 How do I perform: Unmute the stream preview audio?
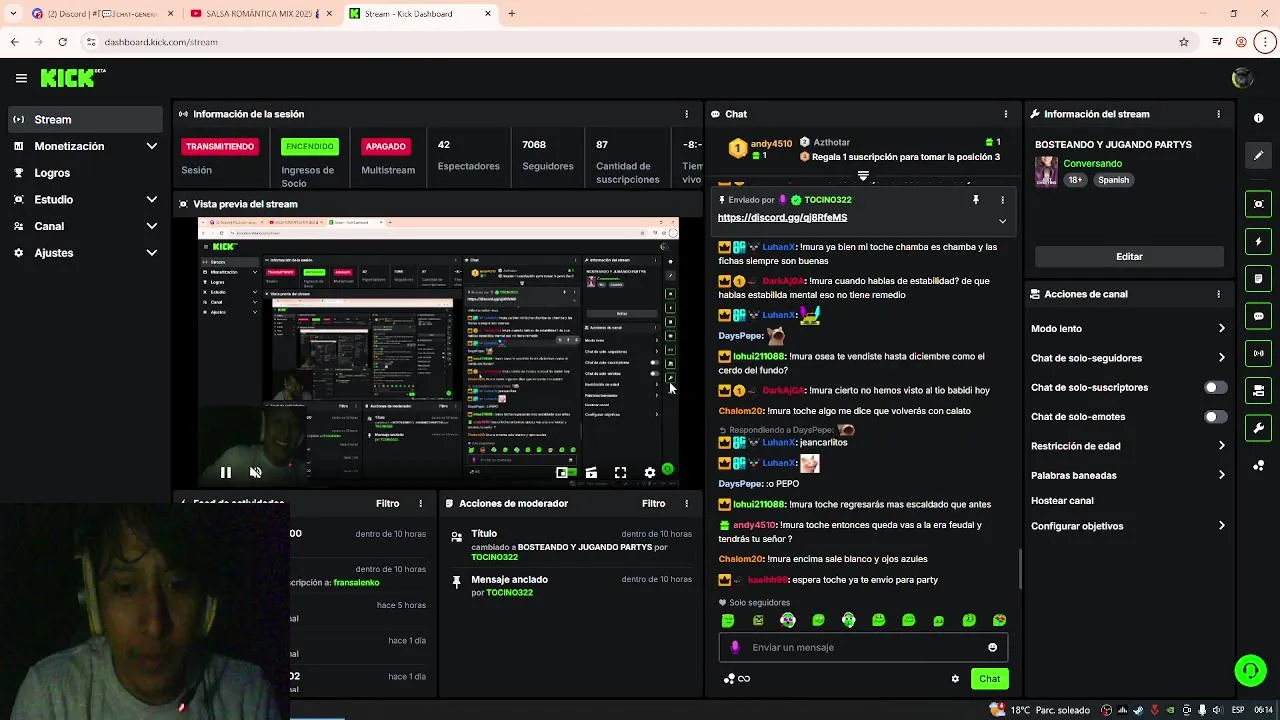click(256, 473)
